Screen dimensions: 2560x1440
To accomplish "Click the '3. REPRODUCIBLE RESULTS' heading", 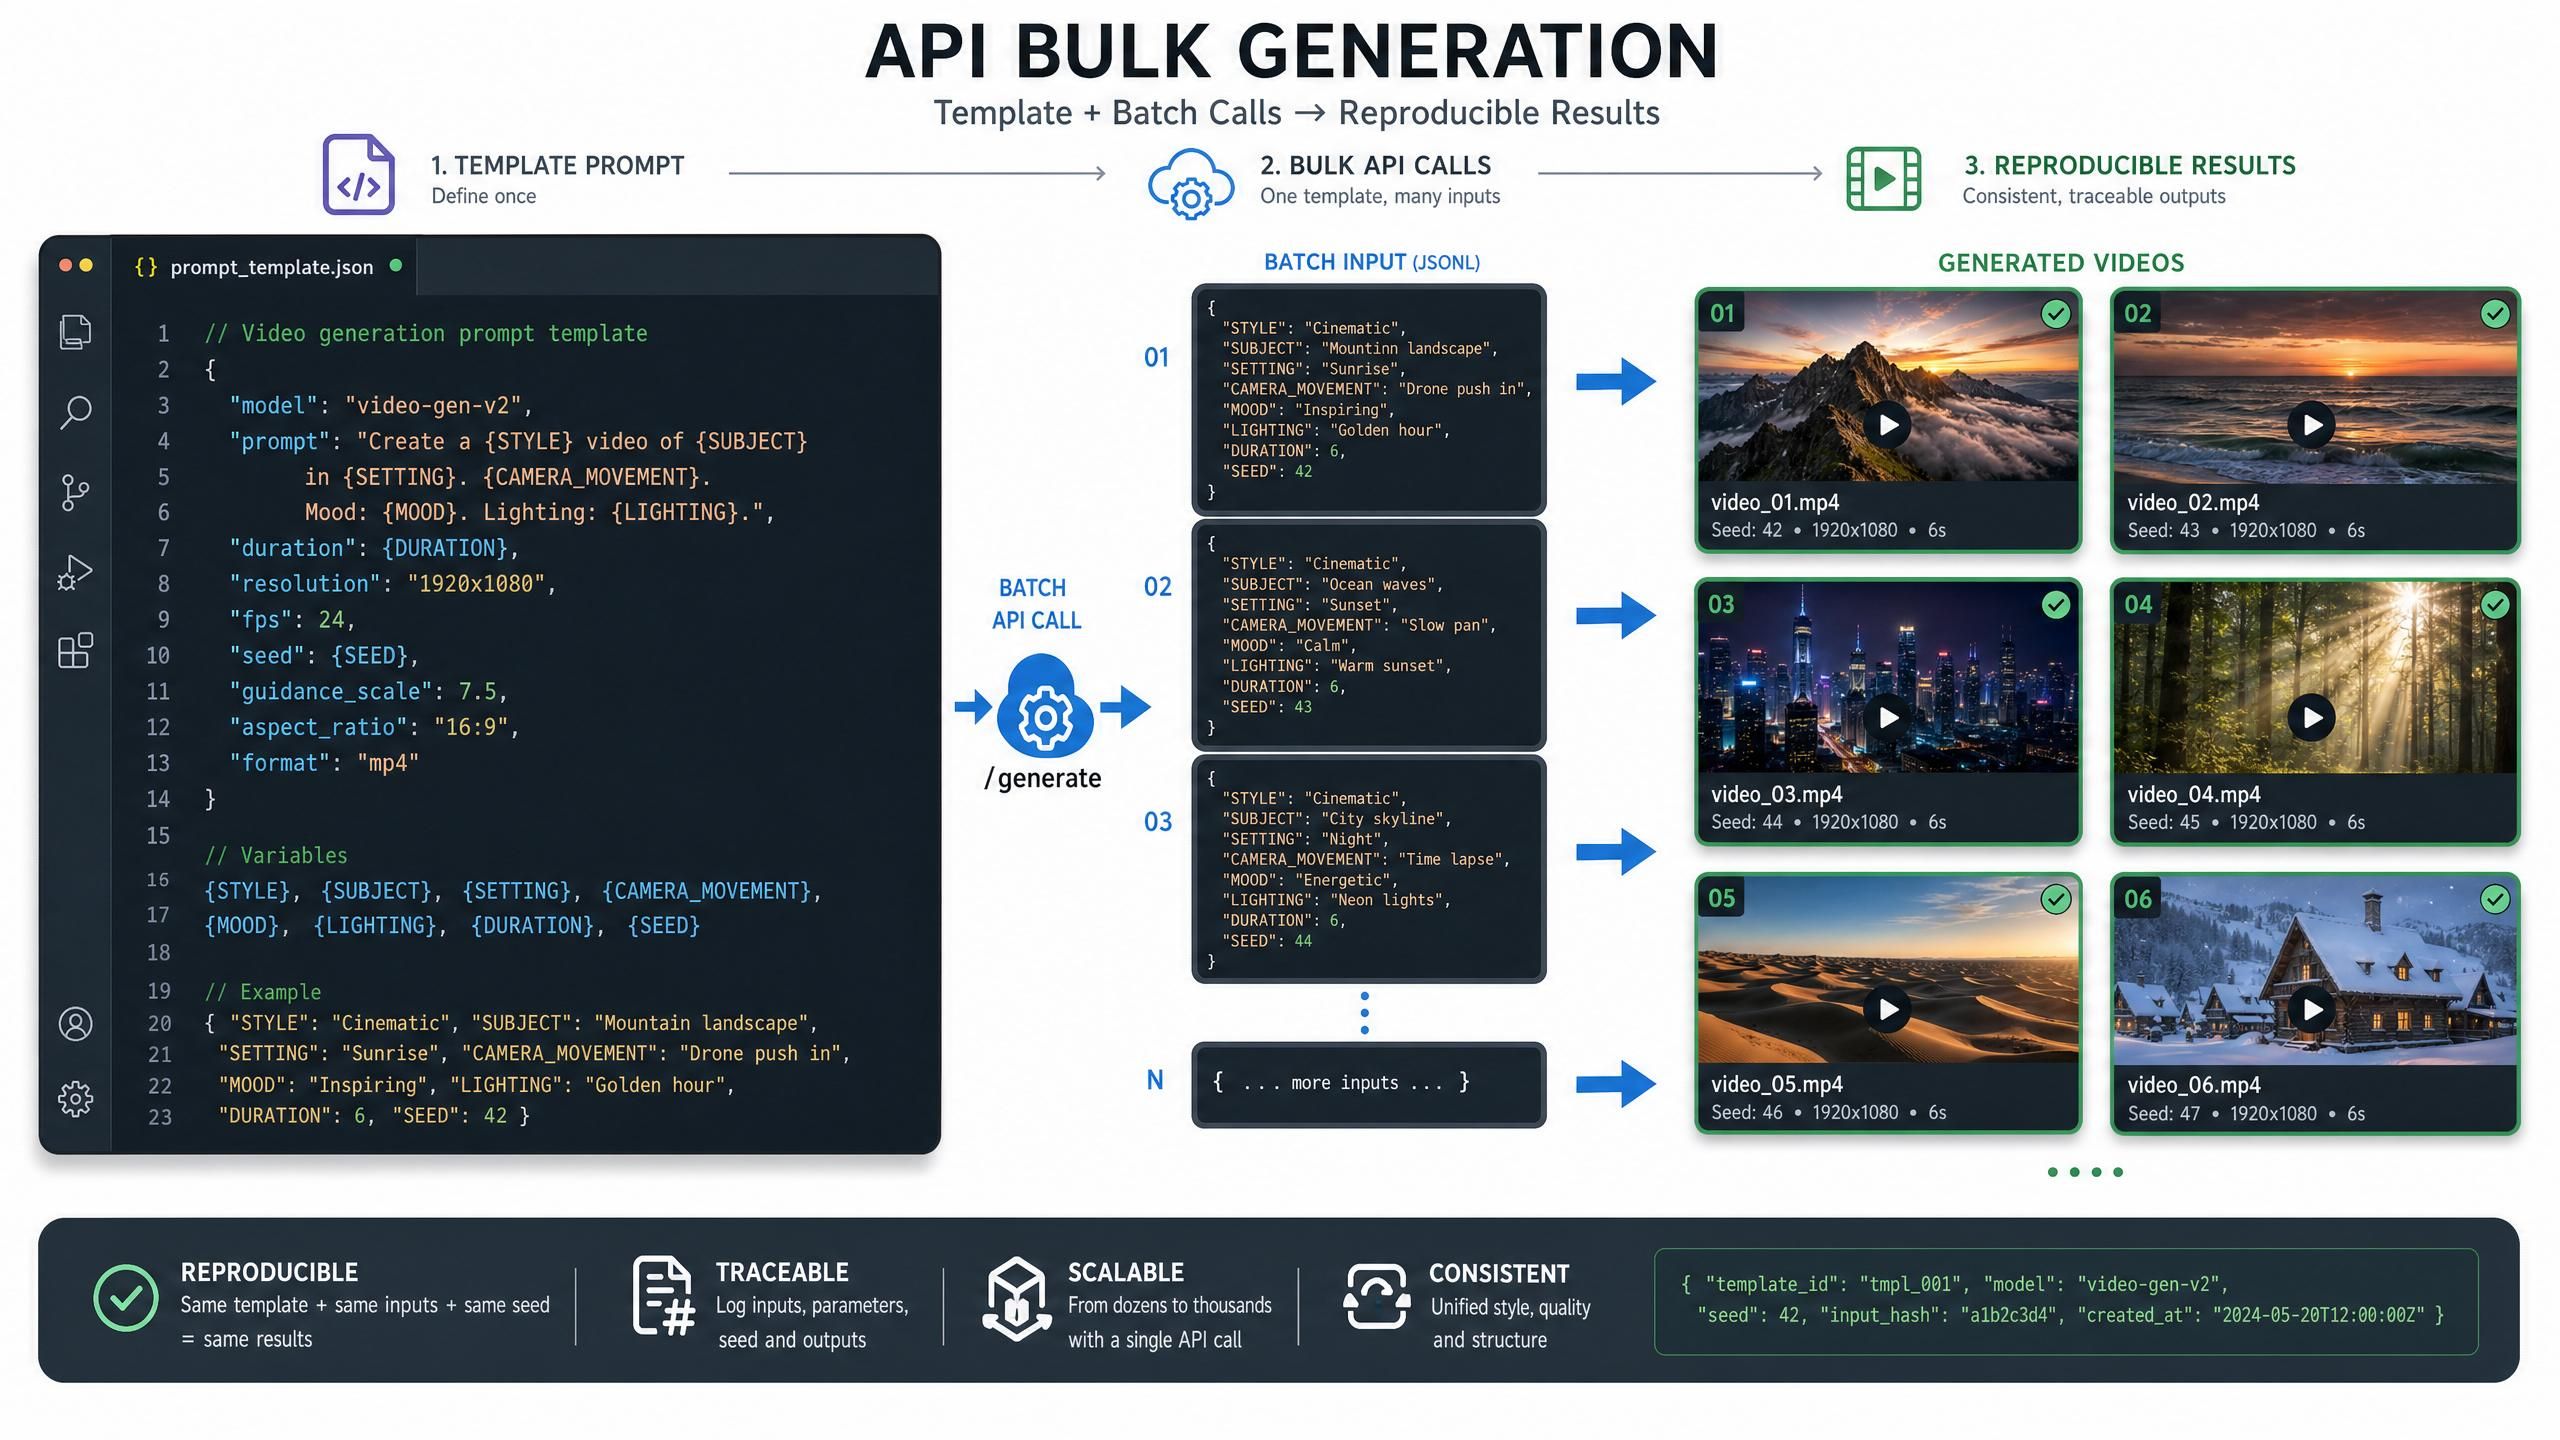I will coord(2129,165).
